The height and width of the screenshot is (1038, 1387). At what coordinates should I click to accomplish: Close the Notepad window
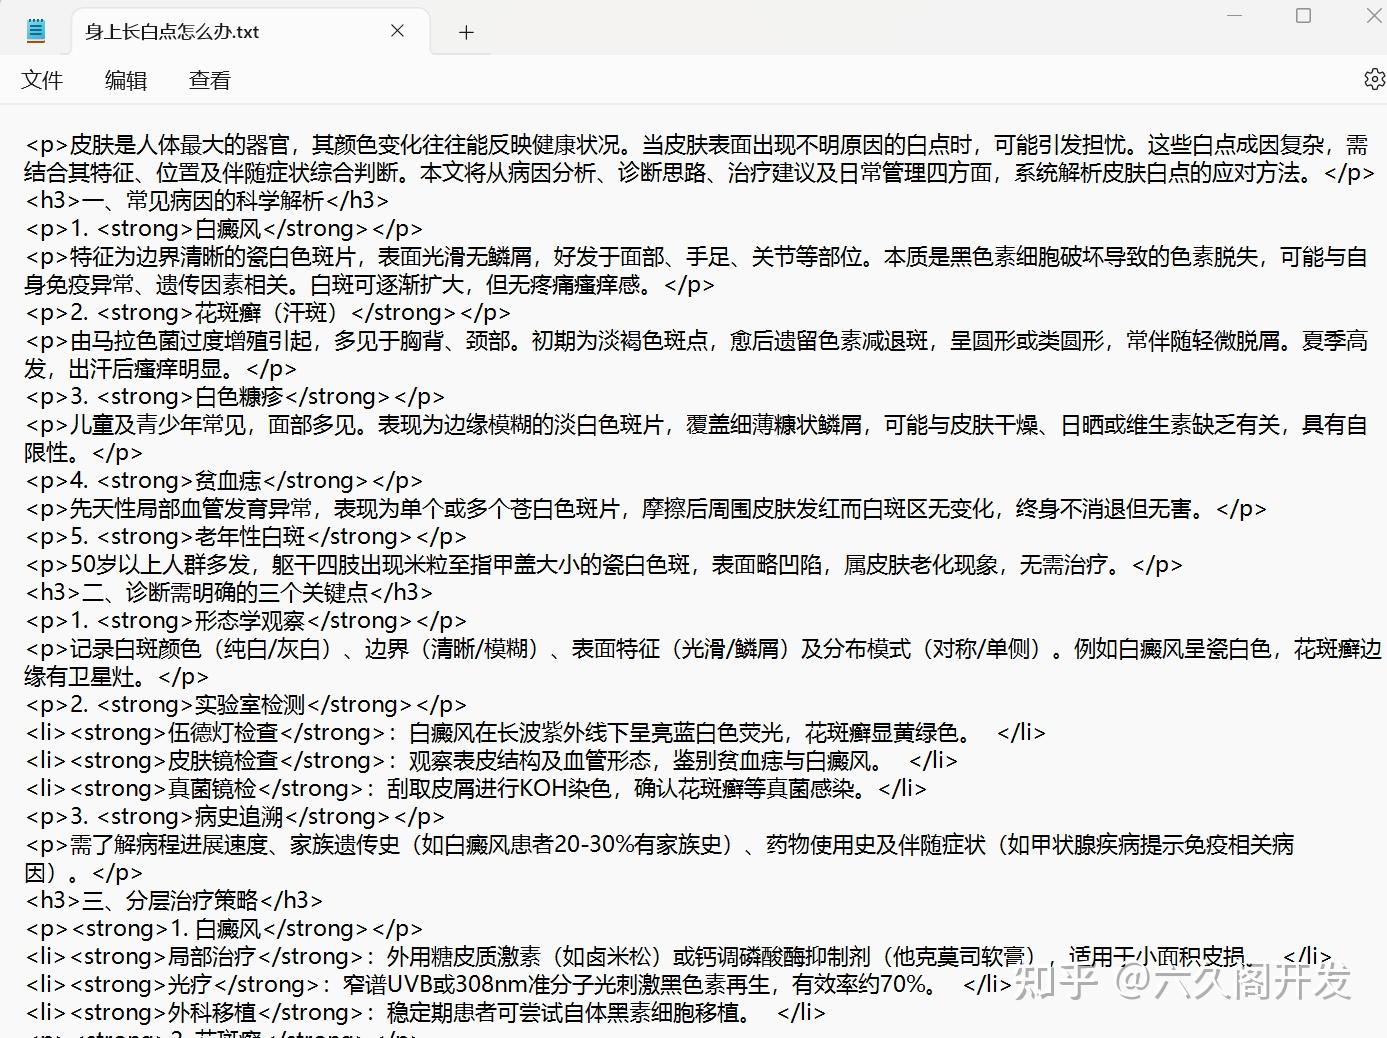pyautogui.click(x=1373, y=16)
